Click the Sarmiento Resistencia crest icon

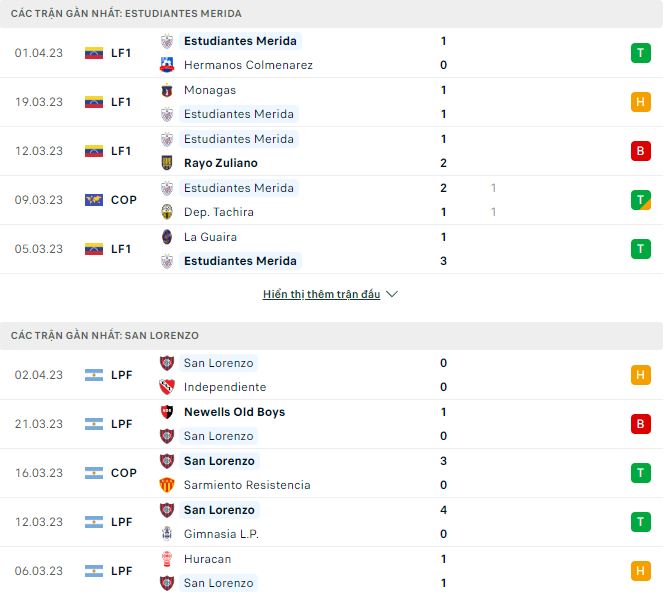pos(167,485)
